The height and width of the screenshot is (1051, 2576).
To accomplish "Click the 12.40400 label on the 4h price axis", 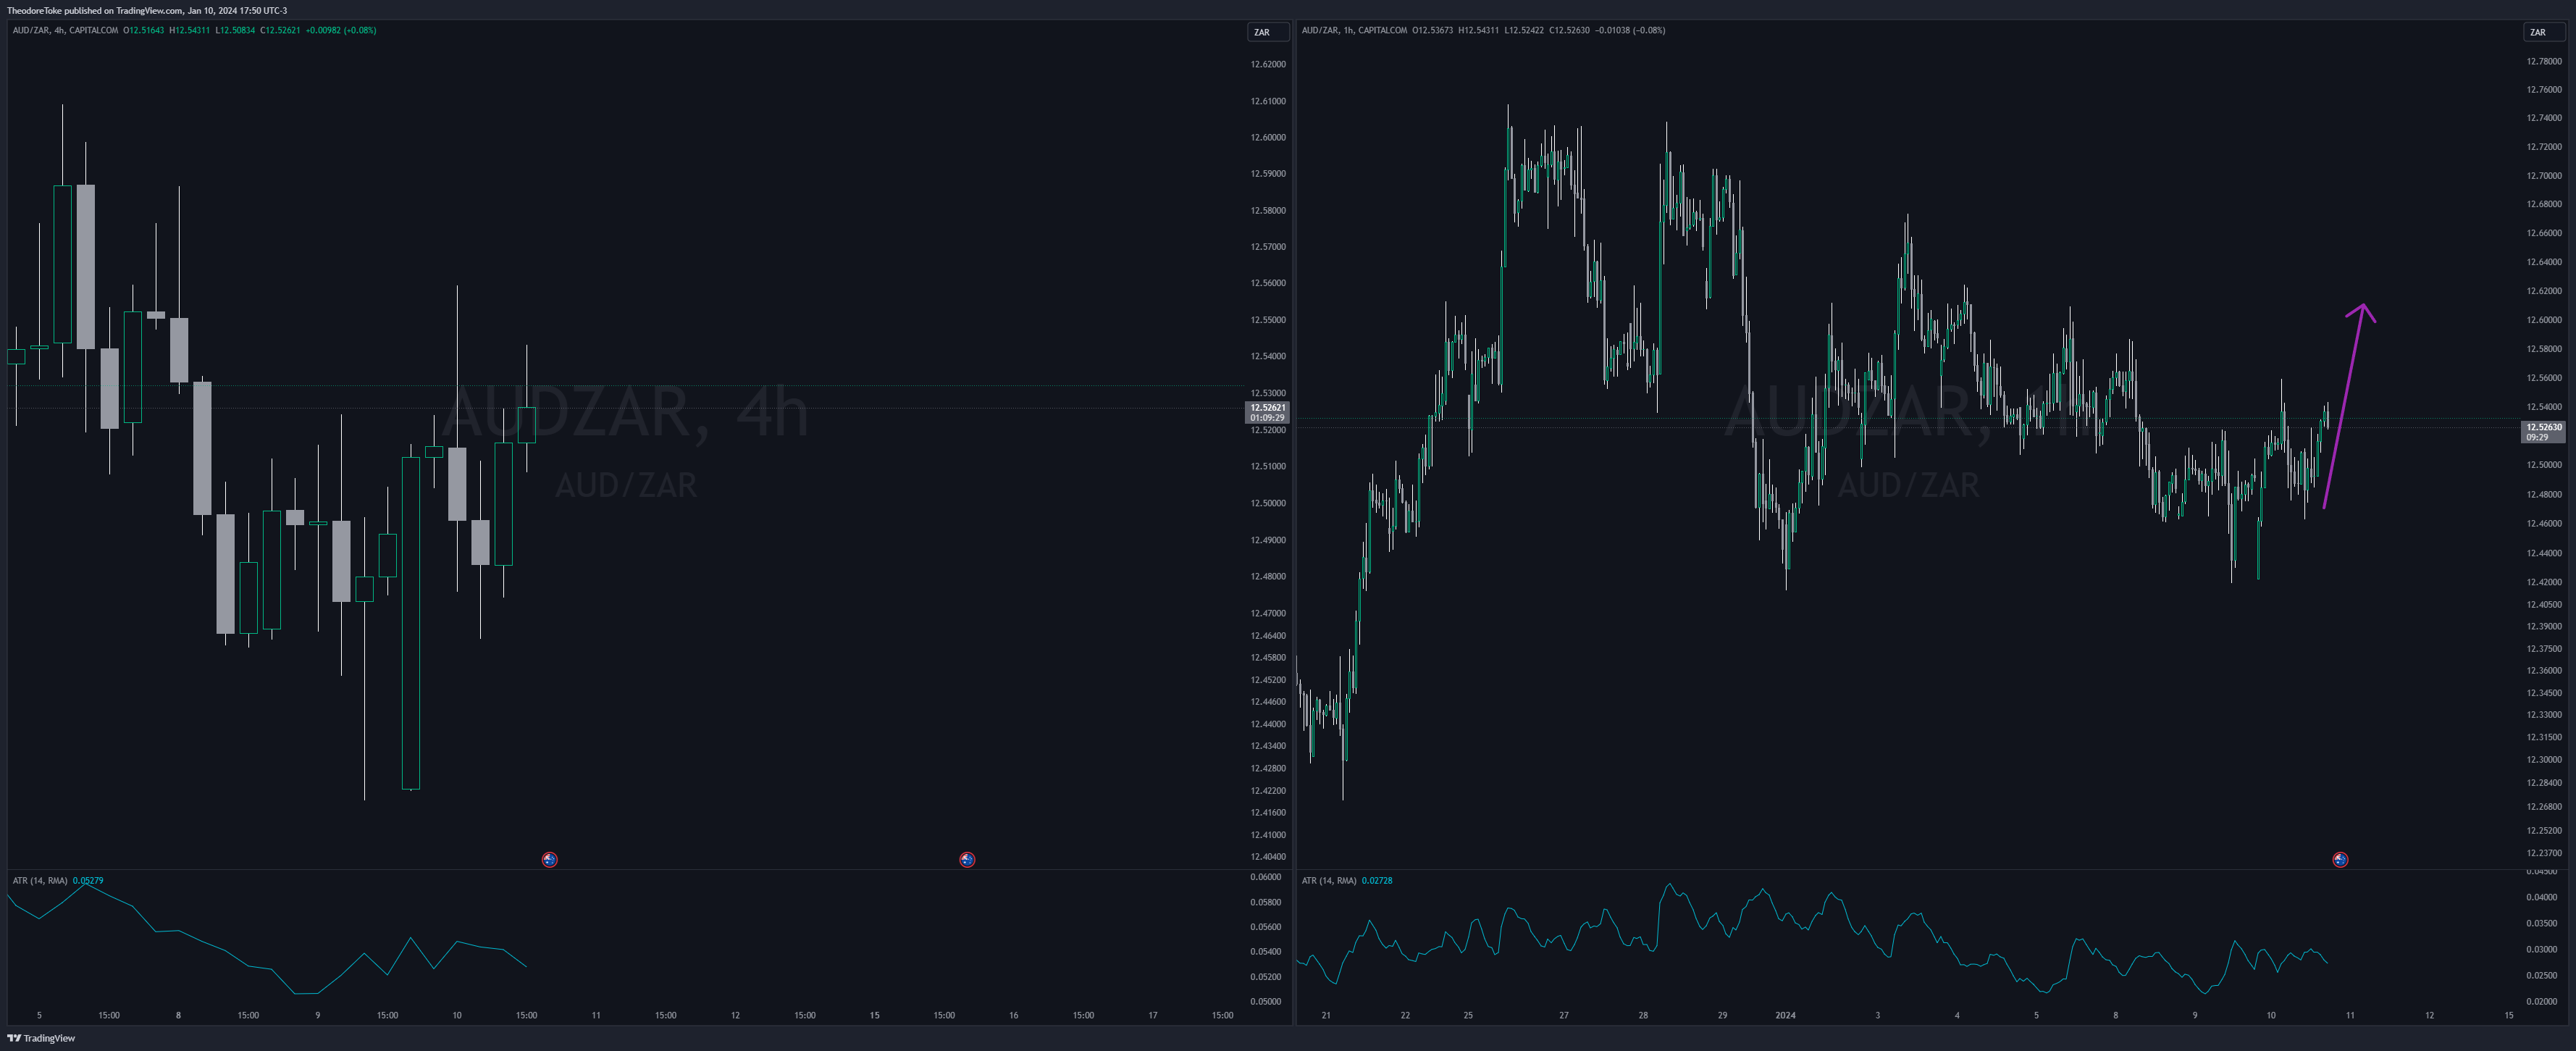I will [x=1267, y=856].
